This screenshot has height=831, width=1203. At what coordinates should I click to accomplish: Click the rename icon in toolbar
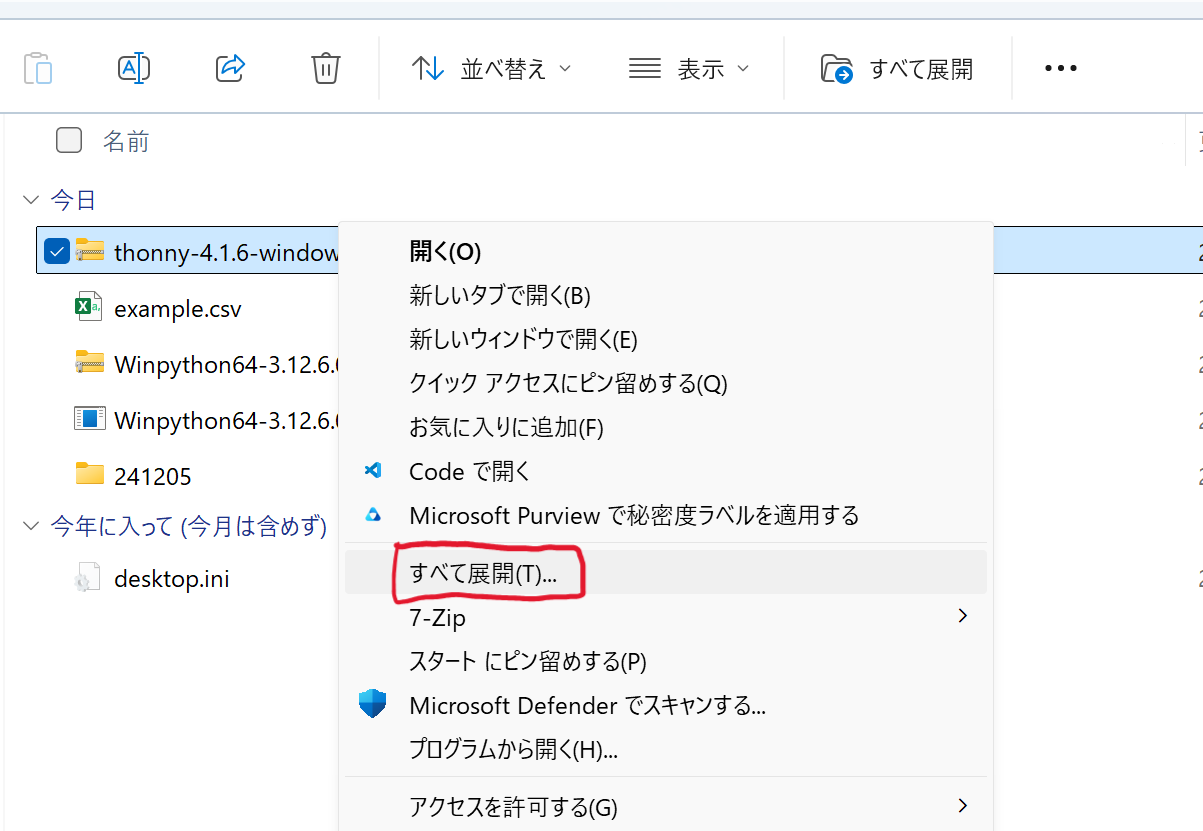point(134,68)
